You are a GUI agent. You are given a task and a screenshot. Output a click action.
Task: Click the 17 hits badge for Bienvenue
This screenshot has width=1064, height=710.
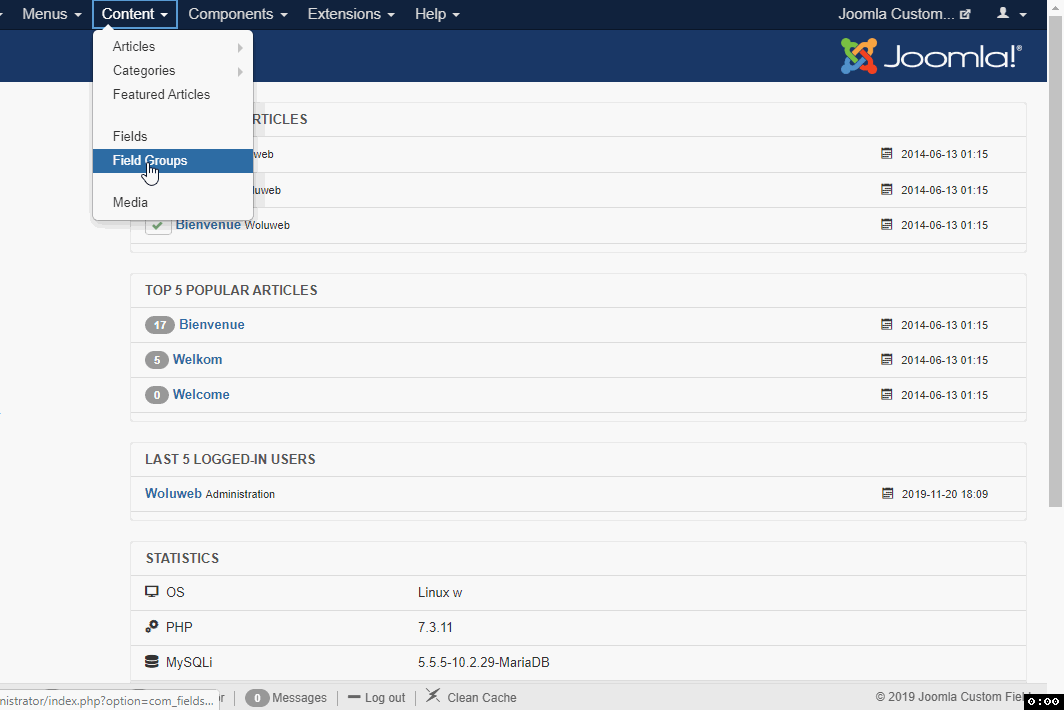[159, 325]
